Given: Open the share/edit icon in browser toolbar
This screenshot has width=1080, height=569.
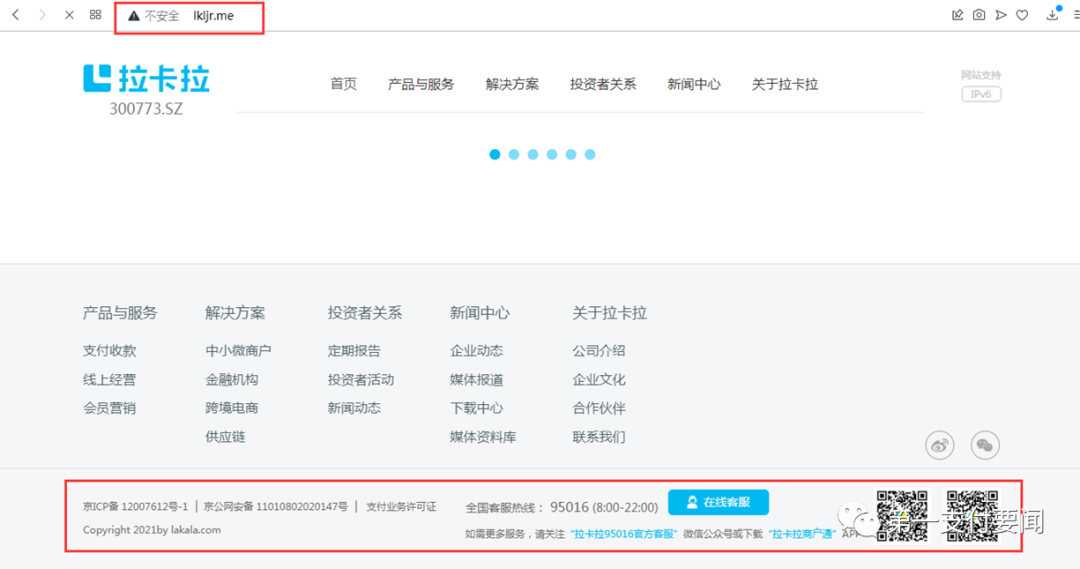Looking at the screenshot, I should click(x=957, y=15).
